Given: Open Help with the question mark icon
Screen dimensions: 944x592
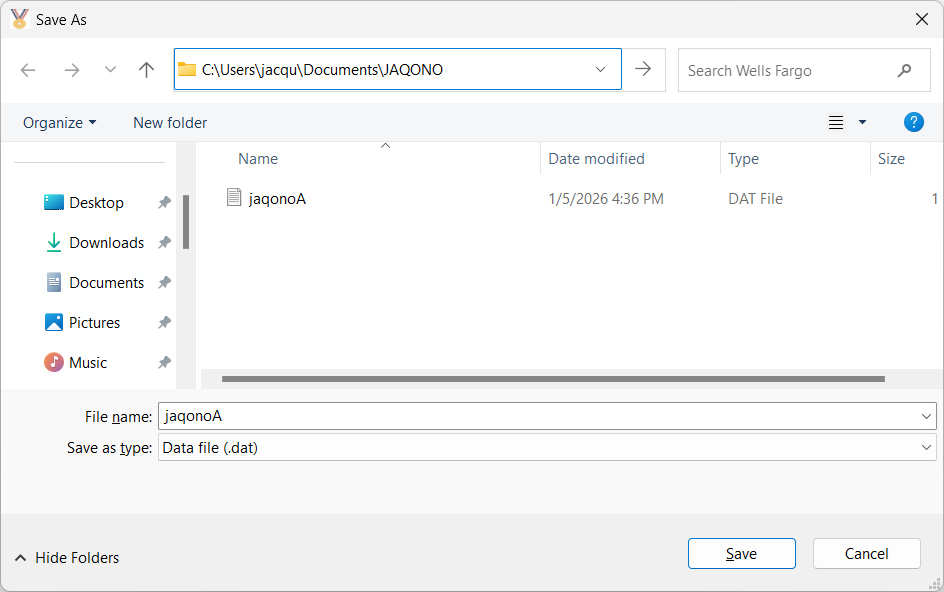Looking at the screenshot, I should pos(913,122).
